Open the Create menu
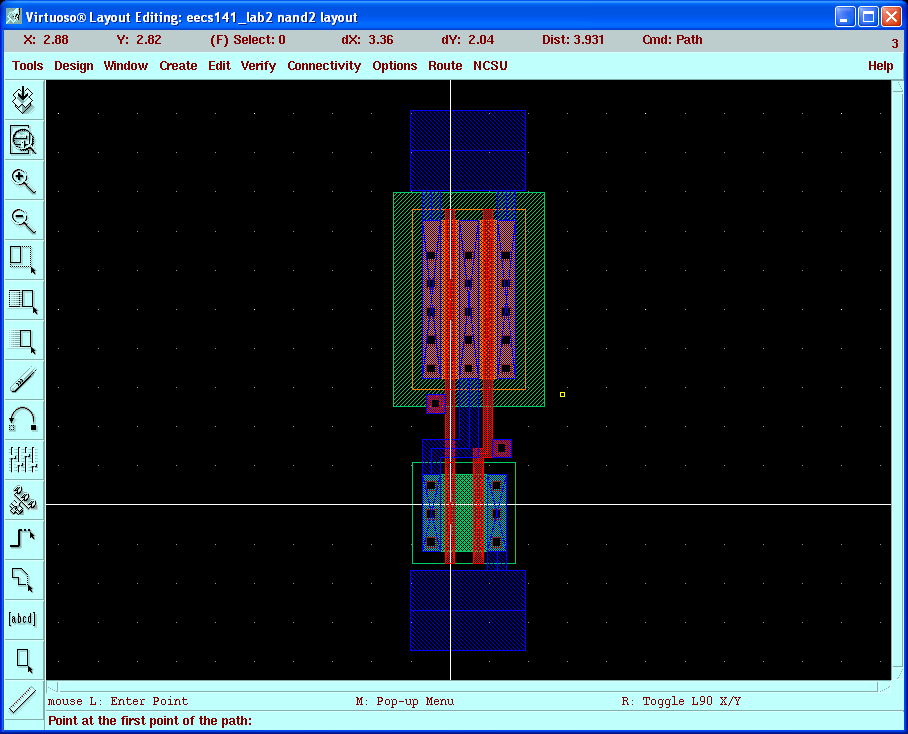The image size is (908, 734). point(178,66)
